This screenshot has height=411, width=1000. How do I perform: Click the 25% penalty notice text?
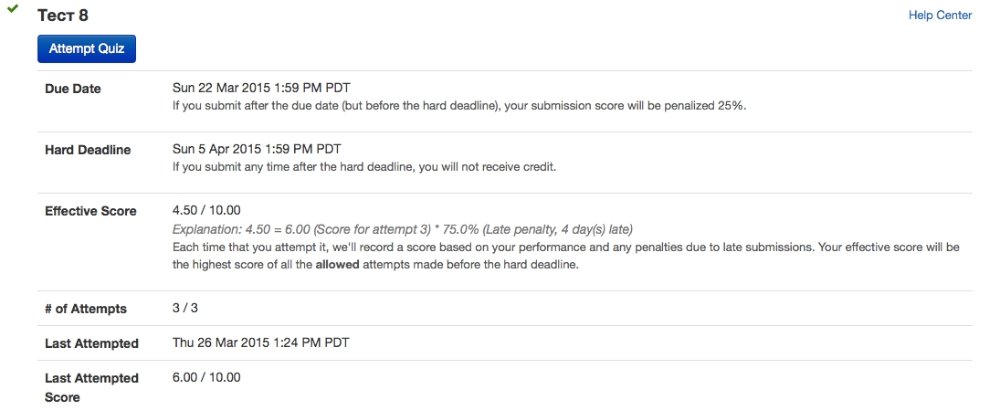coord(459,105)
